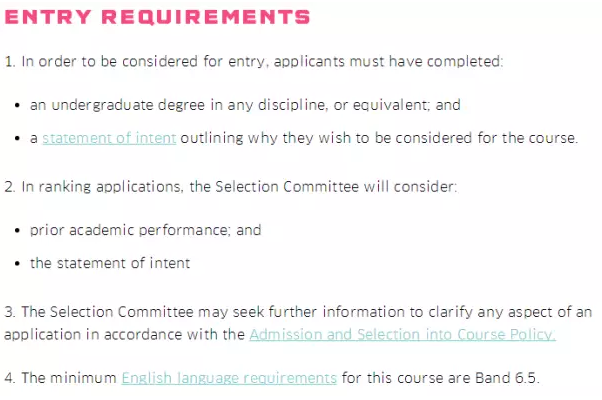The width and height of the screenshot is (602, 400).
Task: Select the 'prior academic performance; and' bullet text
Action: coord(146,230)
